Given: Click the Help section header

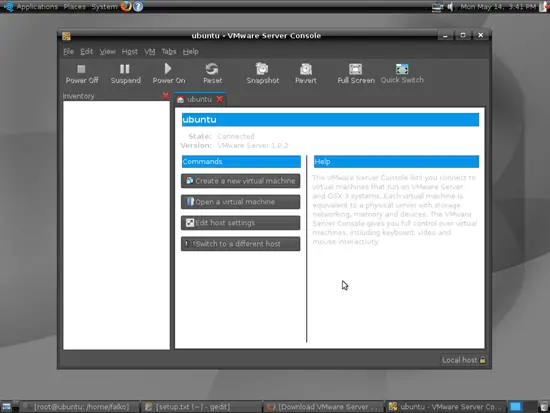Looking at the screenshot, I should click(x=396, y=161).
